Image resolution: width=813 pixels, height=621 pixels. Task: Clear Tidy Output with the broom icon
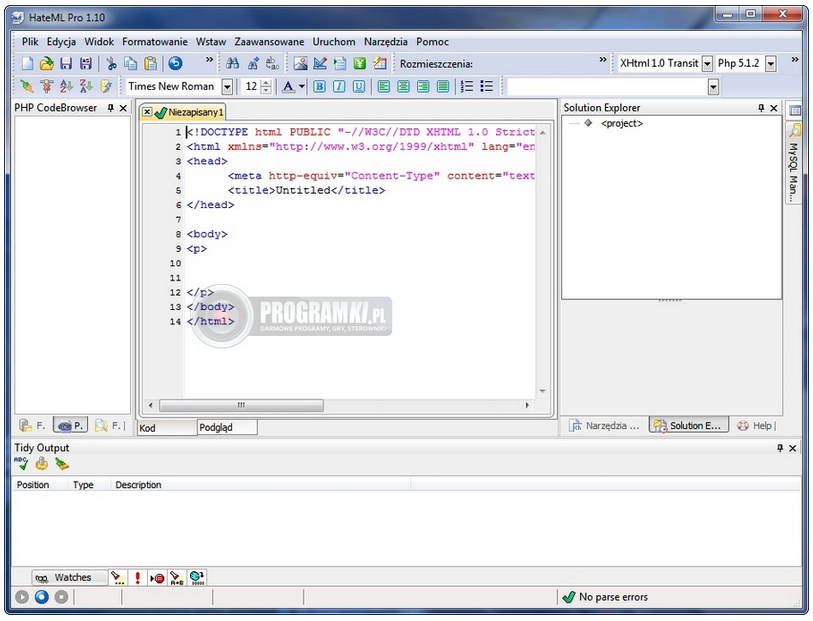click(x=62, y=463)
